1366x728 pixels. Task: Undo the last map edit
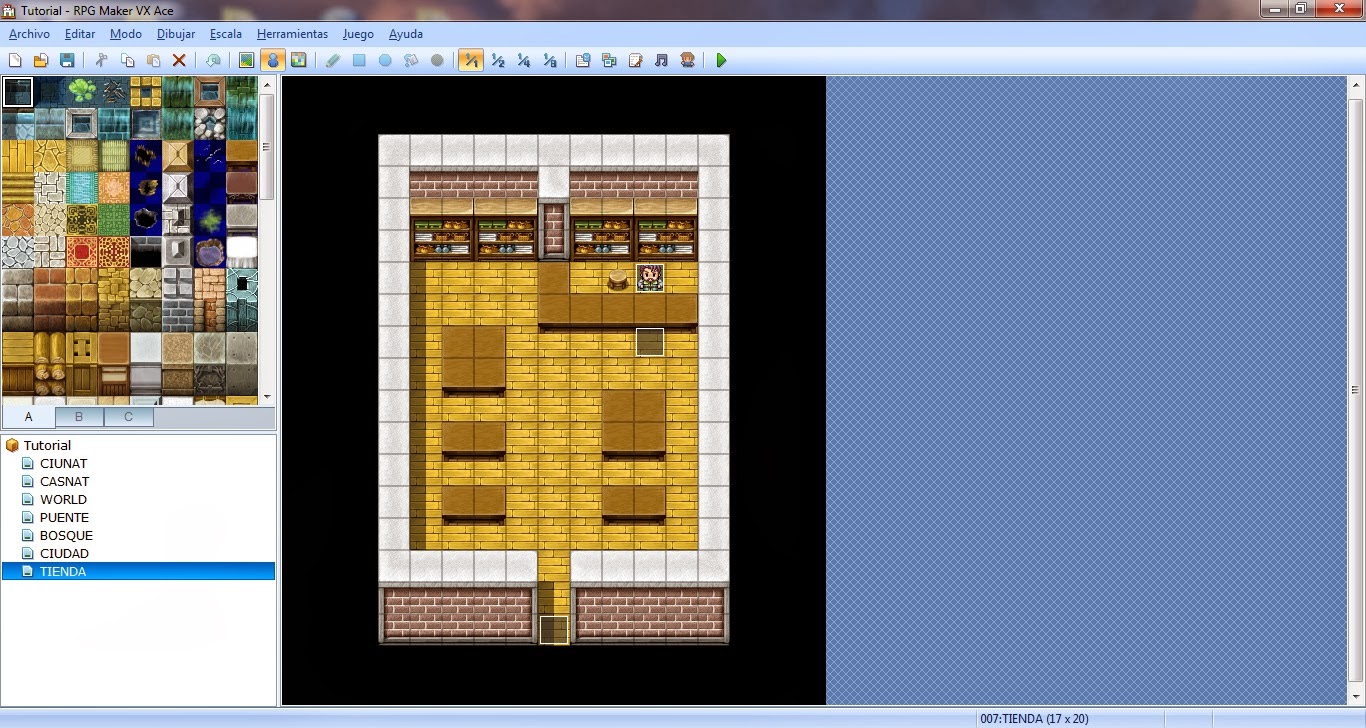point(214,60)
